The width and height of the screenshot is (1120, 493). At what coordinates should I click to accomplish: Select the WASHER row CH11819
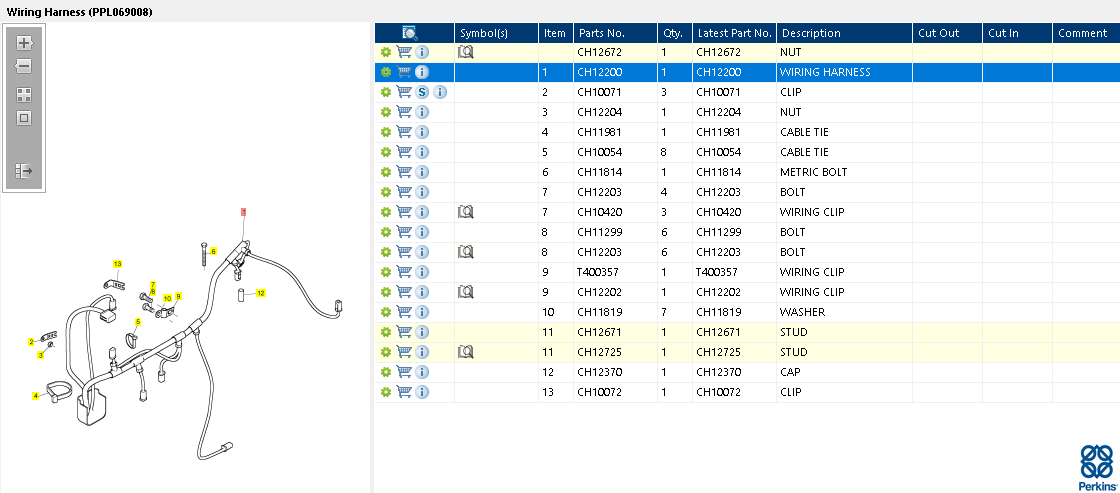(x=802, y=312)
